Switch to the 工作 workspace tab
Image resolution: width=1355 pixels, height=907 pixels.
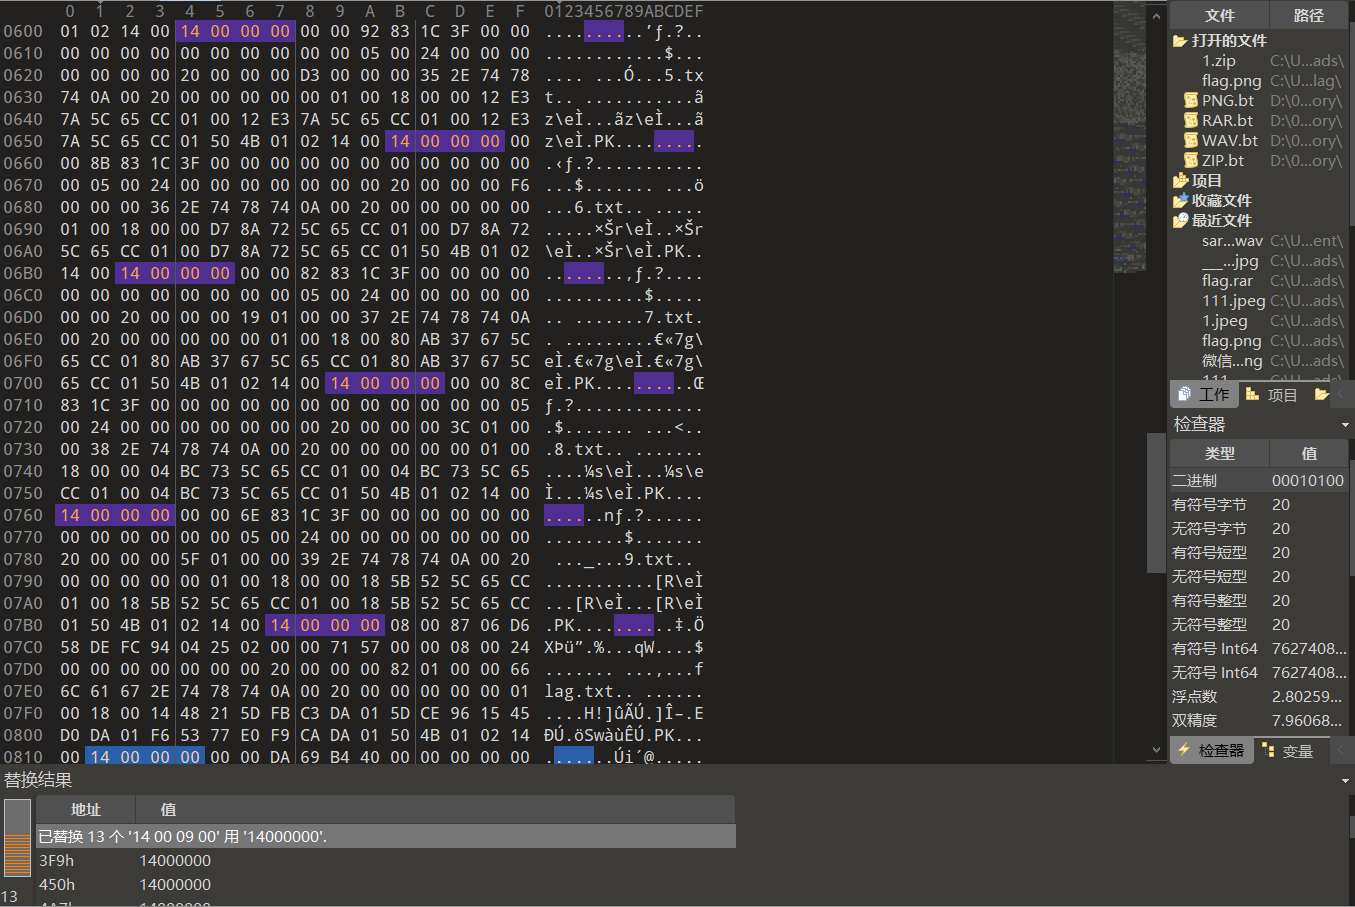coord(1204,394)
